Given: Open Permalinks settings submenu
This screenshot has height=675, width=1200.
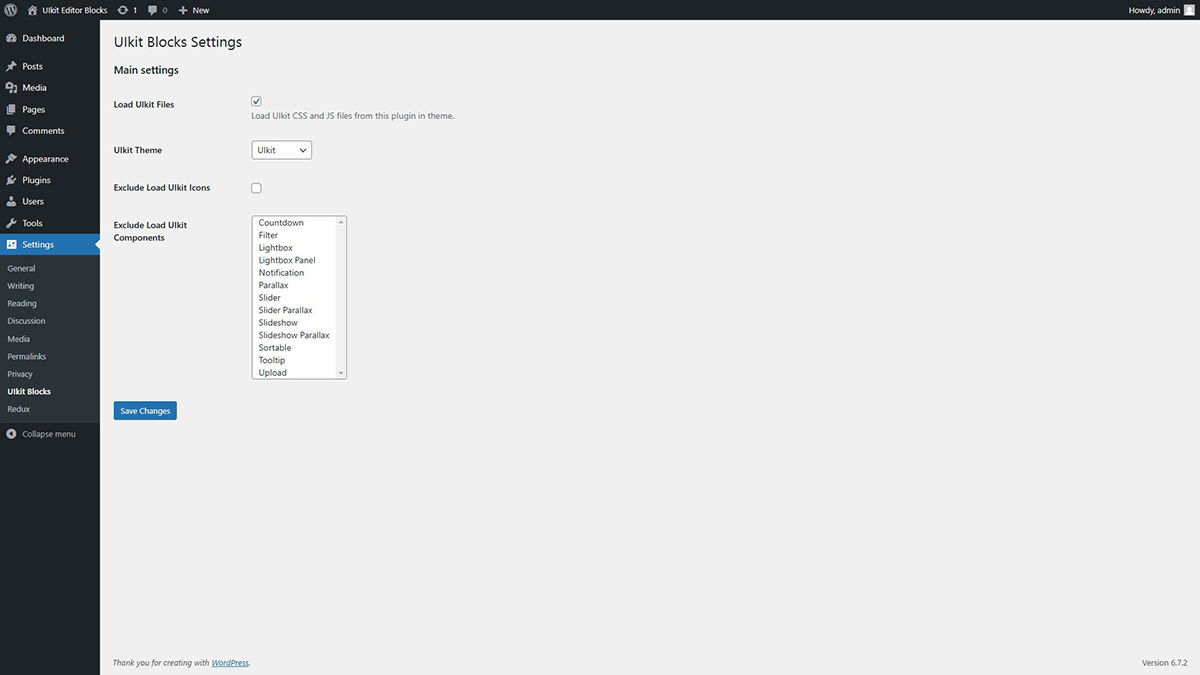Looking at the screenshot, I should (26, 356).
